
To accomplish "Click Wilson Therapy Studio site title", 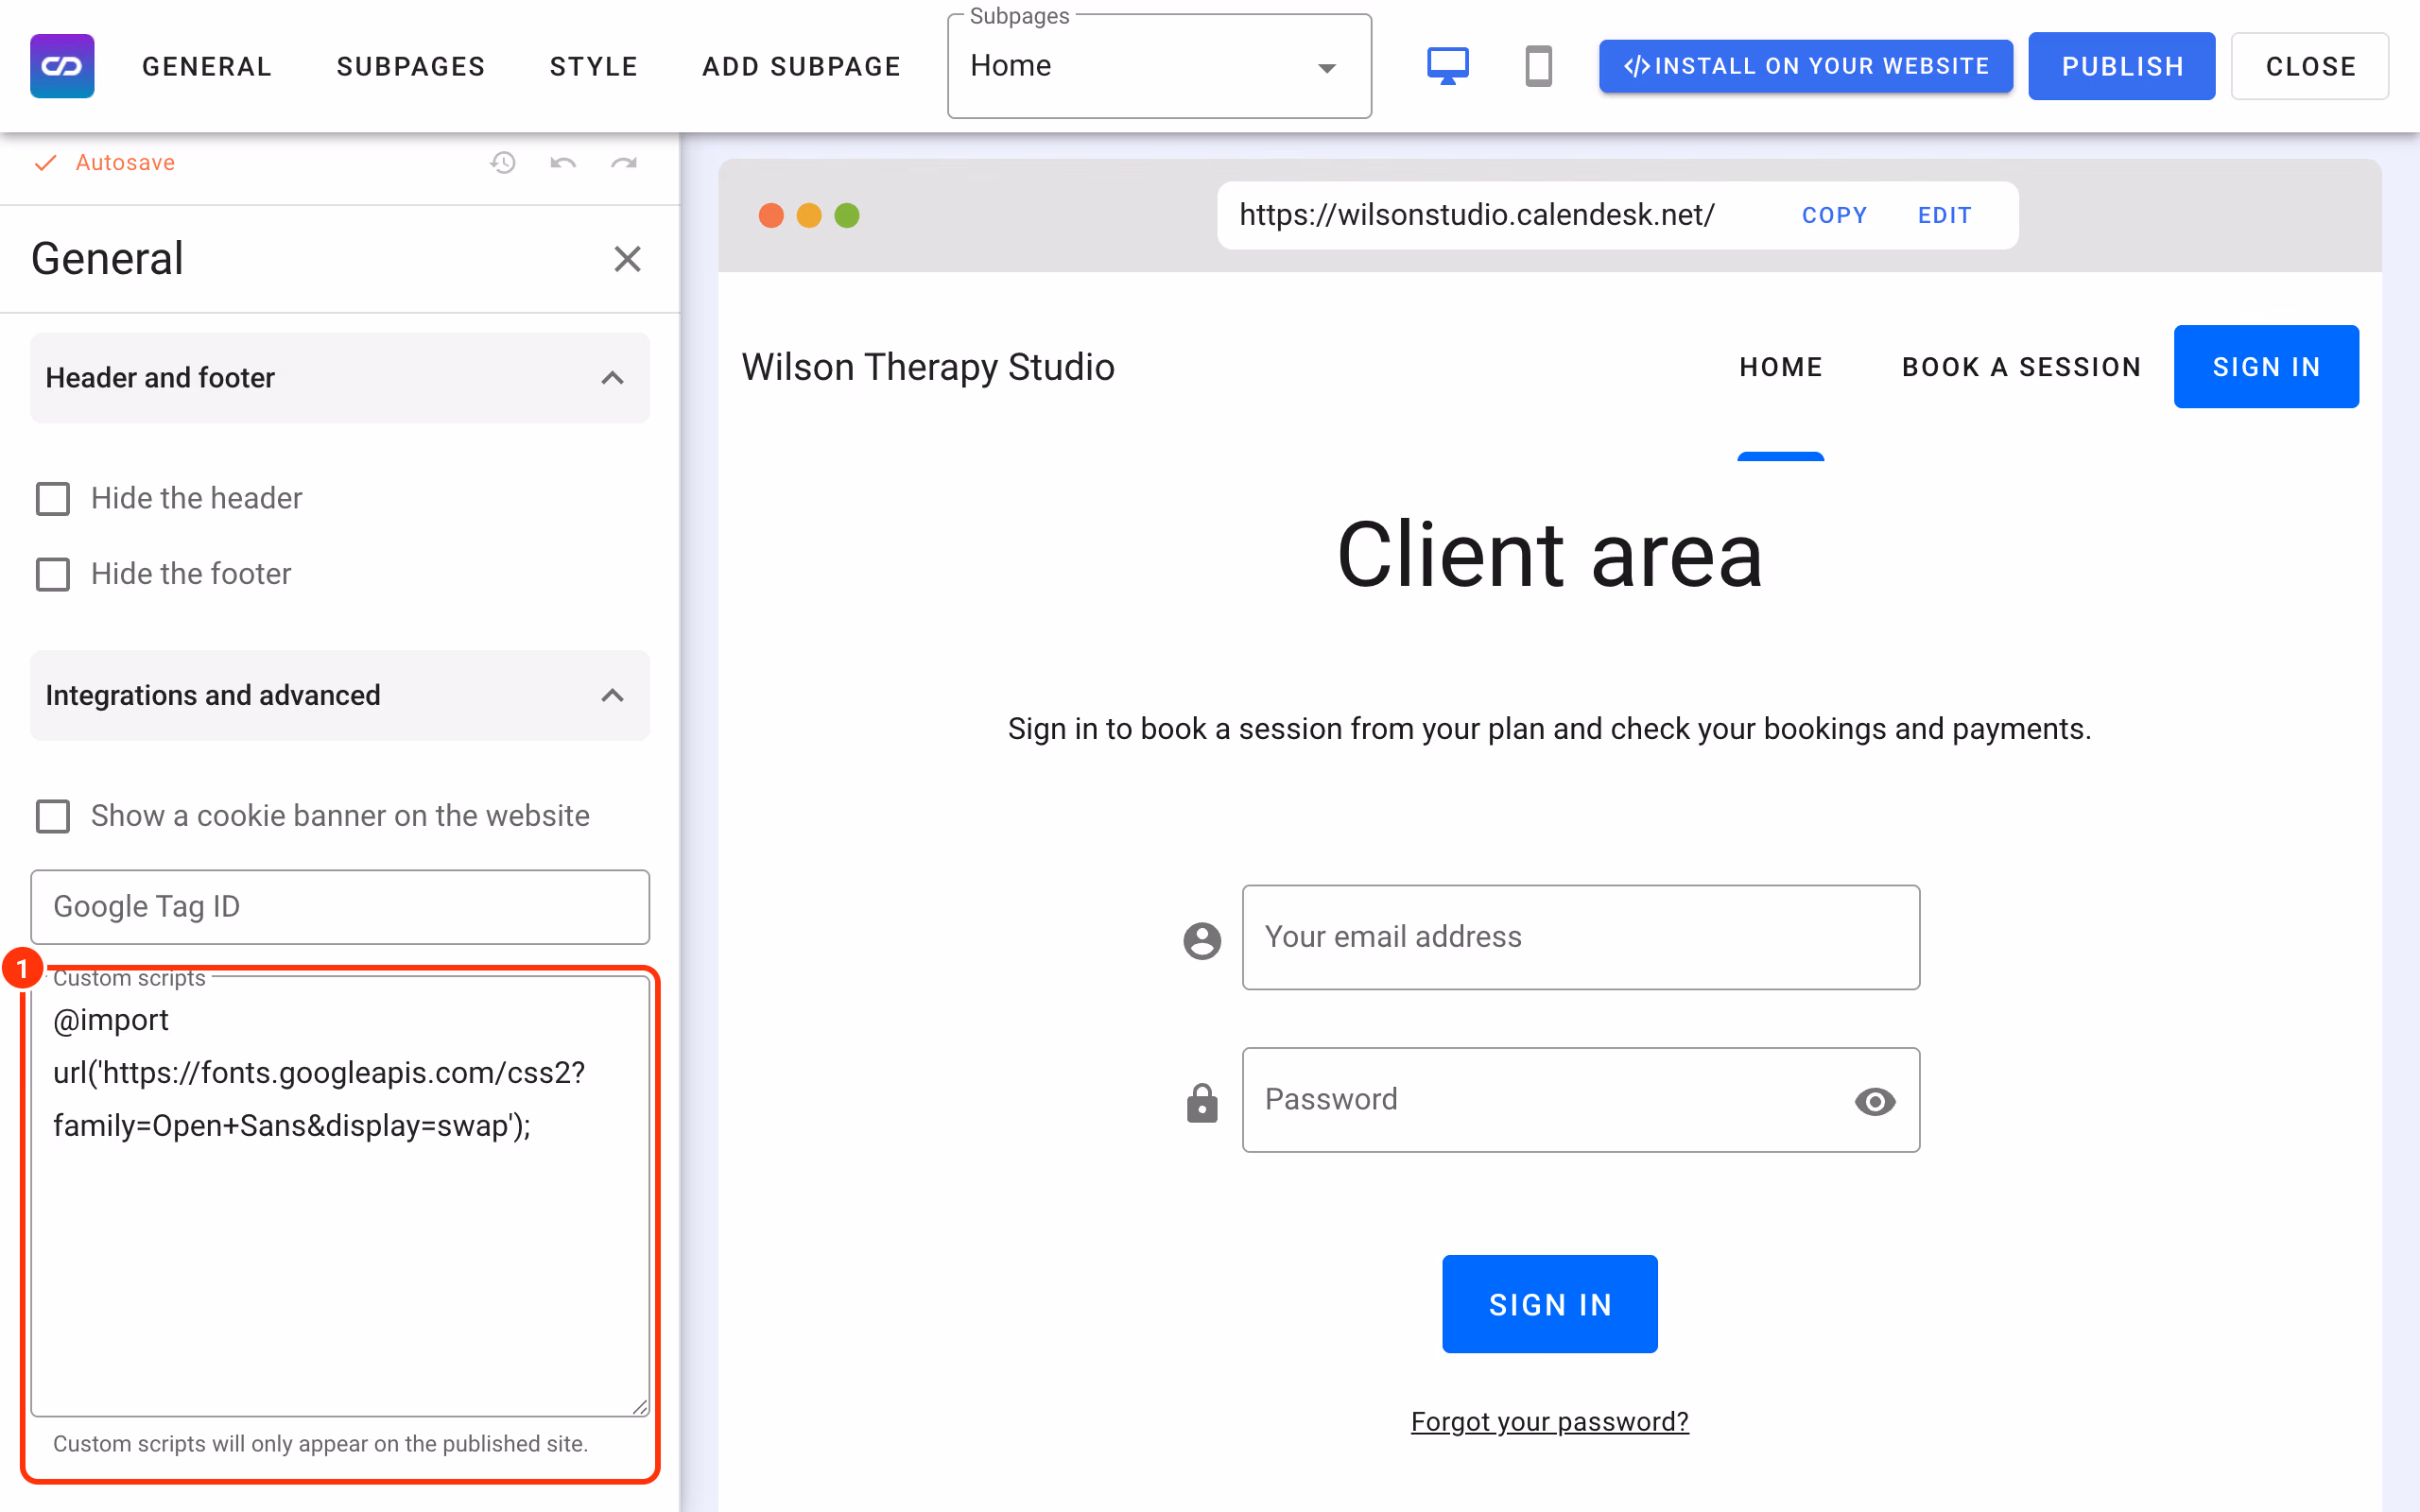I will point(927,367).
